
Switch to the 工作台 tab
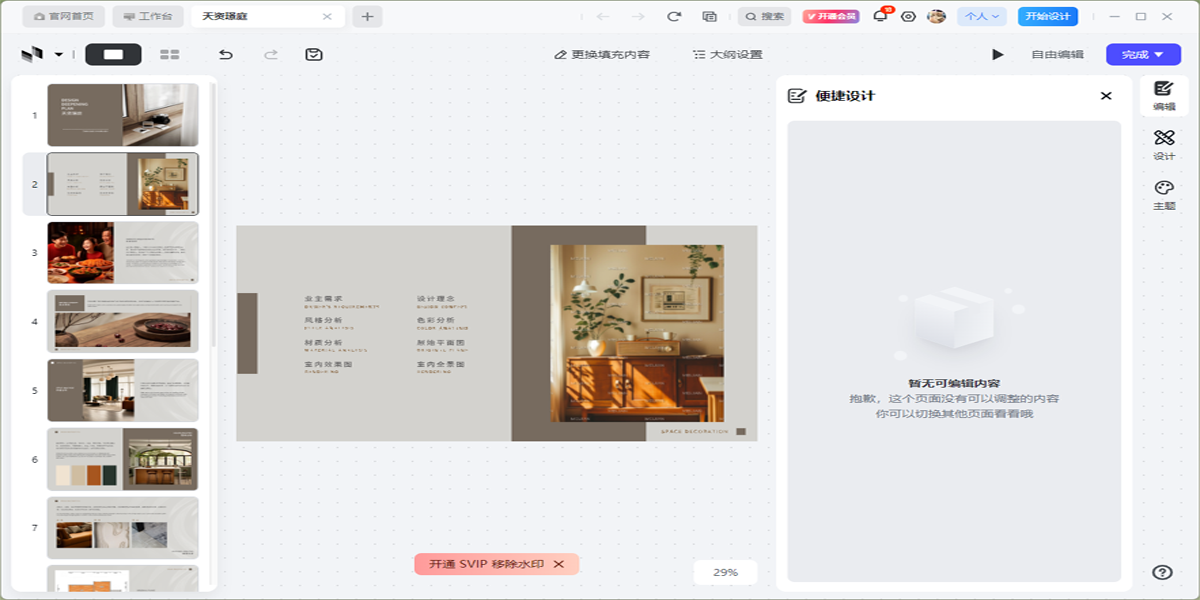click(147, 16)
